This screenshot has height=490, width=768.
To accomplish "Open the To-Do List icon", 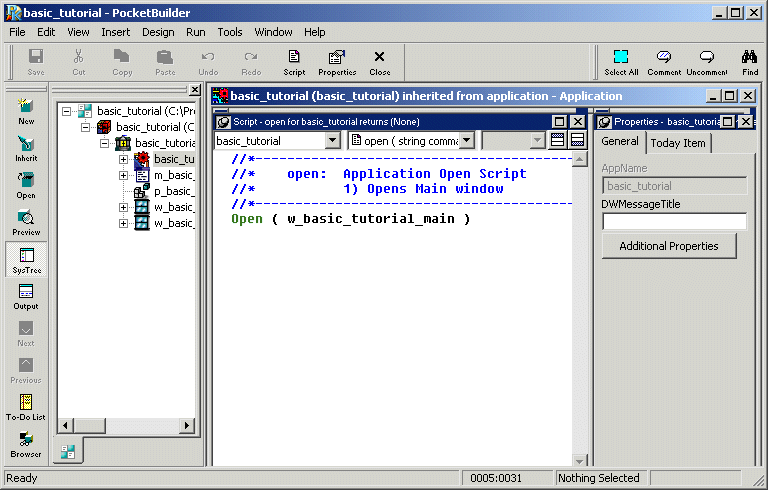I will click(x=26, y=408).
